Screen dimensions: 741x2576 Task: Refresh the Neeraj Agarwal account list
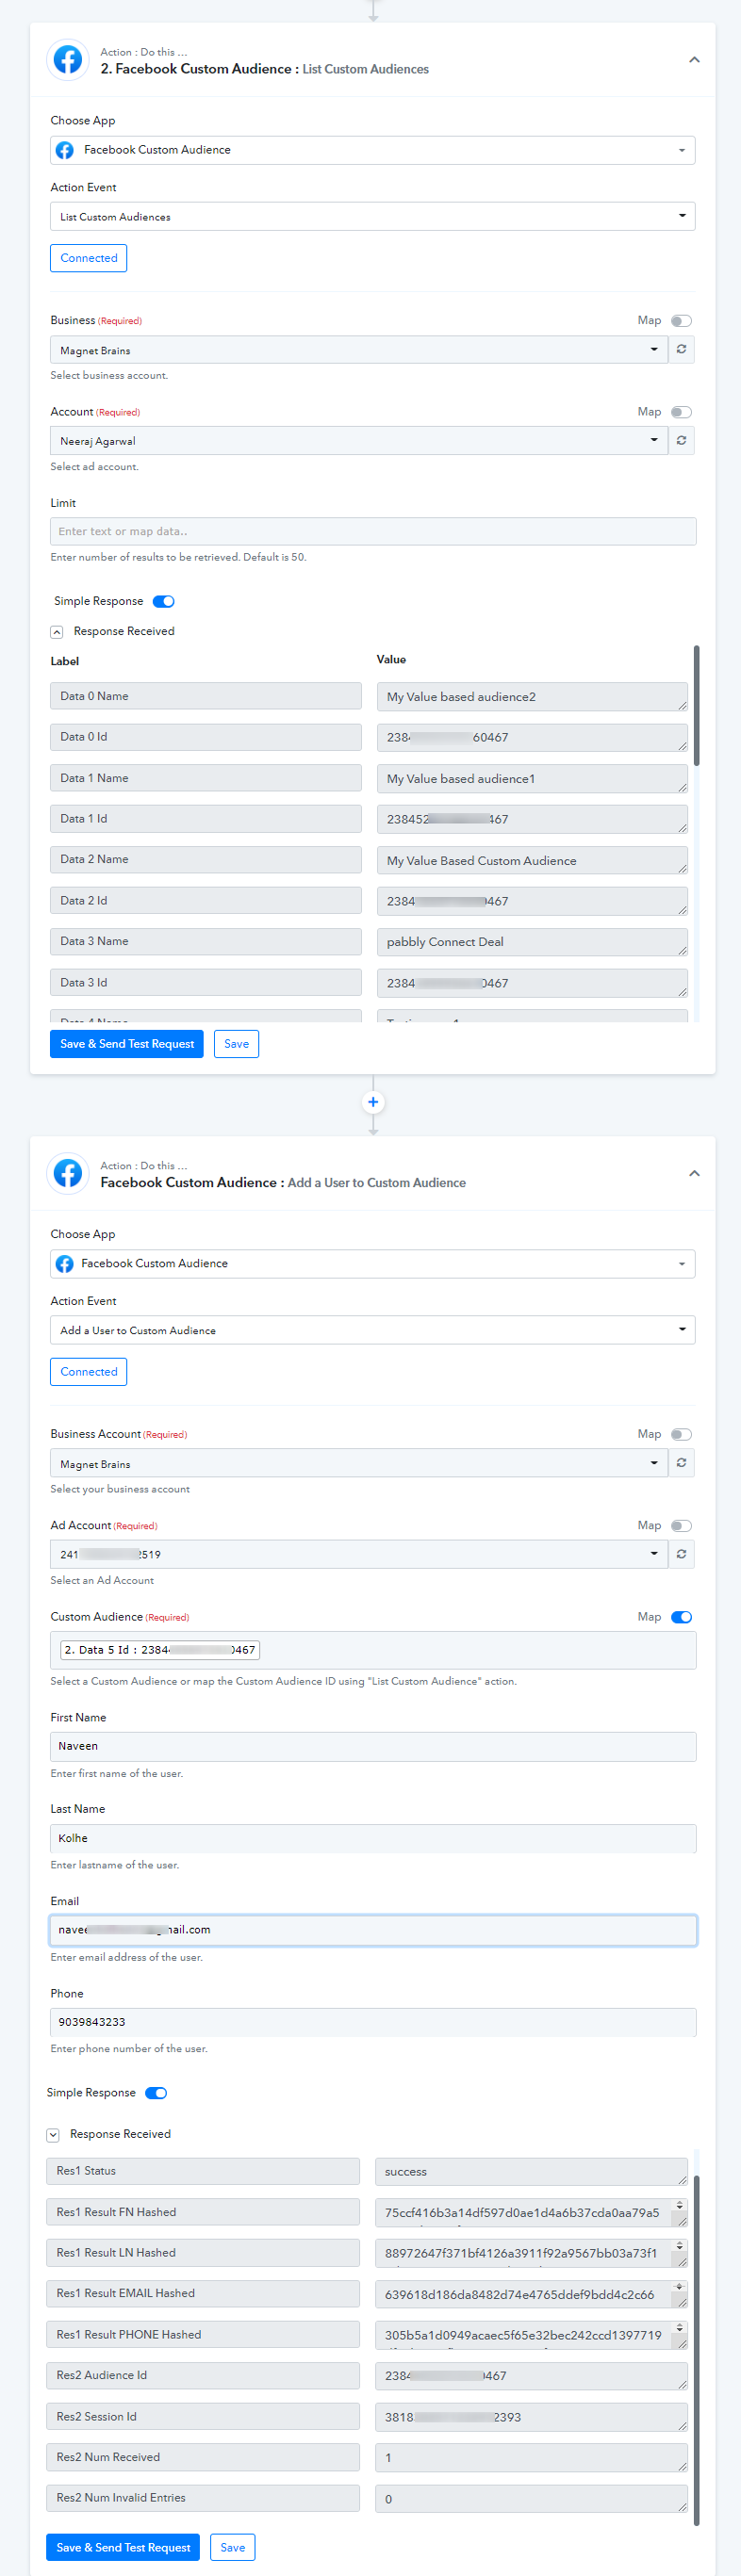pos(681,440)
